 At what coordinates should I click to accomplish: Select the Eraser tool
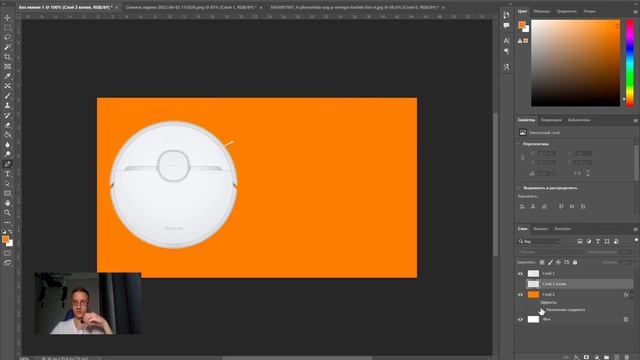7,125
